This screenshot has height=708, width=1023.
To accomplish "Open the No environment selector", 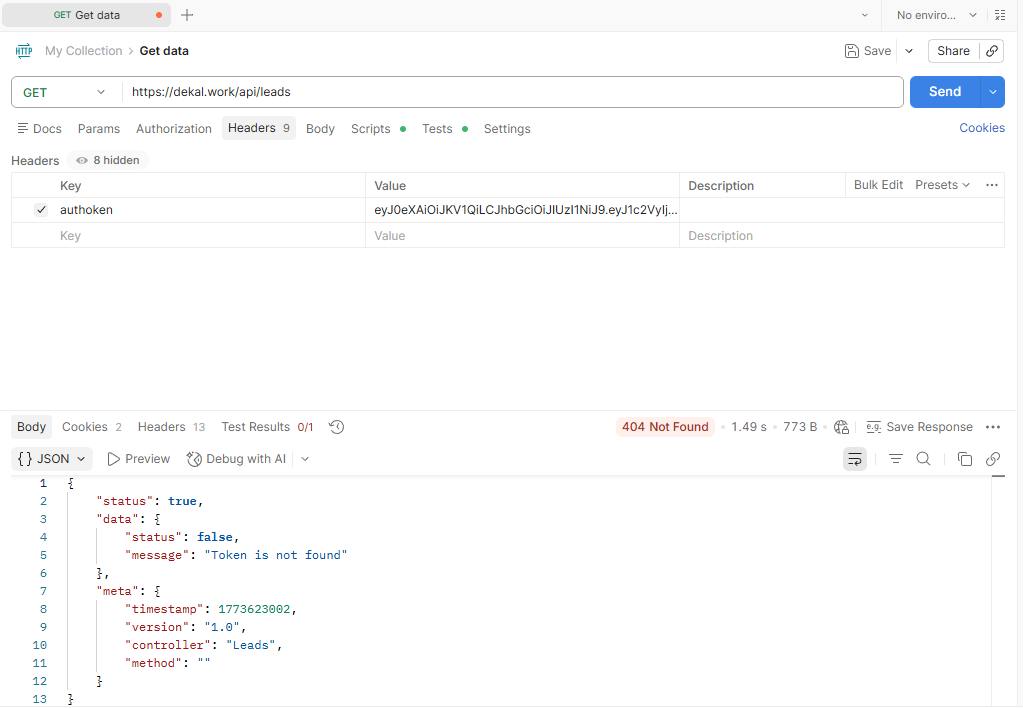I will [x=936, y=15].
